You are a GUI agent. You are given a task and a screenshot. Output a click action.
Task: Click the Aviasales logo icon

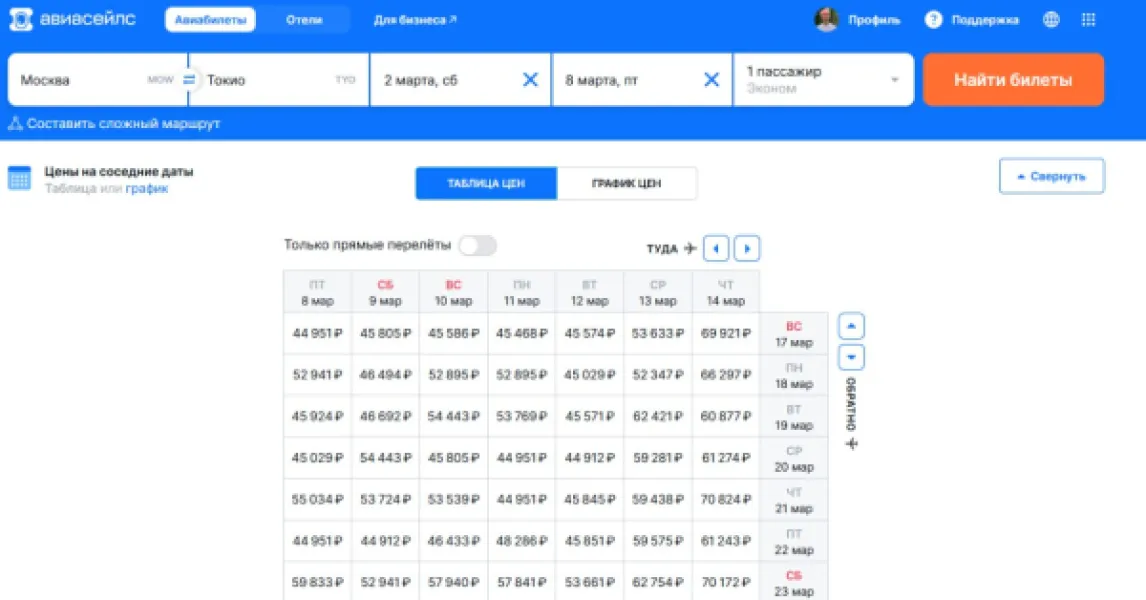(x=20, y=20)
